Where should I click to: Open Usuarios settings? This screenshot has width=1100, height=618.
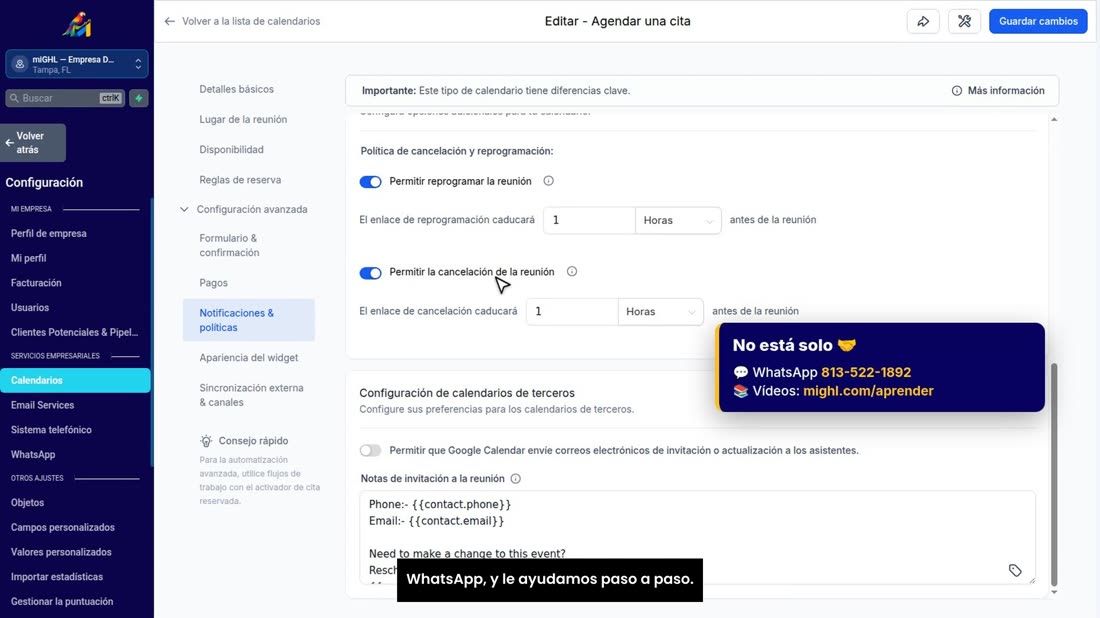pos(29,307)
